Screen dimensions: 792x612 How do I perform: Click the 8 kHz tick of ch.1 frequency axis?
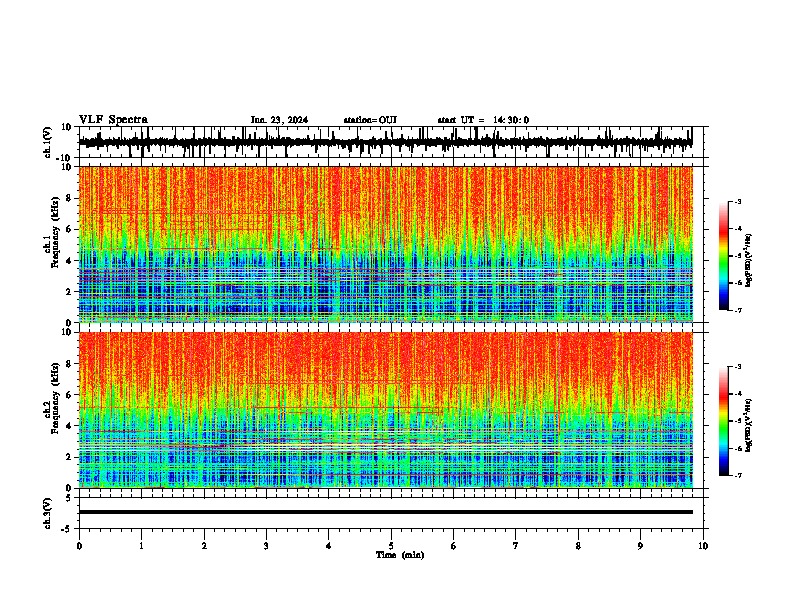click(x=70, y=198)
